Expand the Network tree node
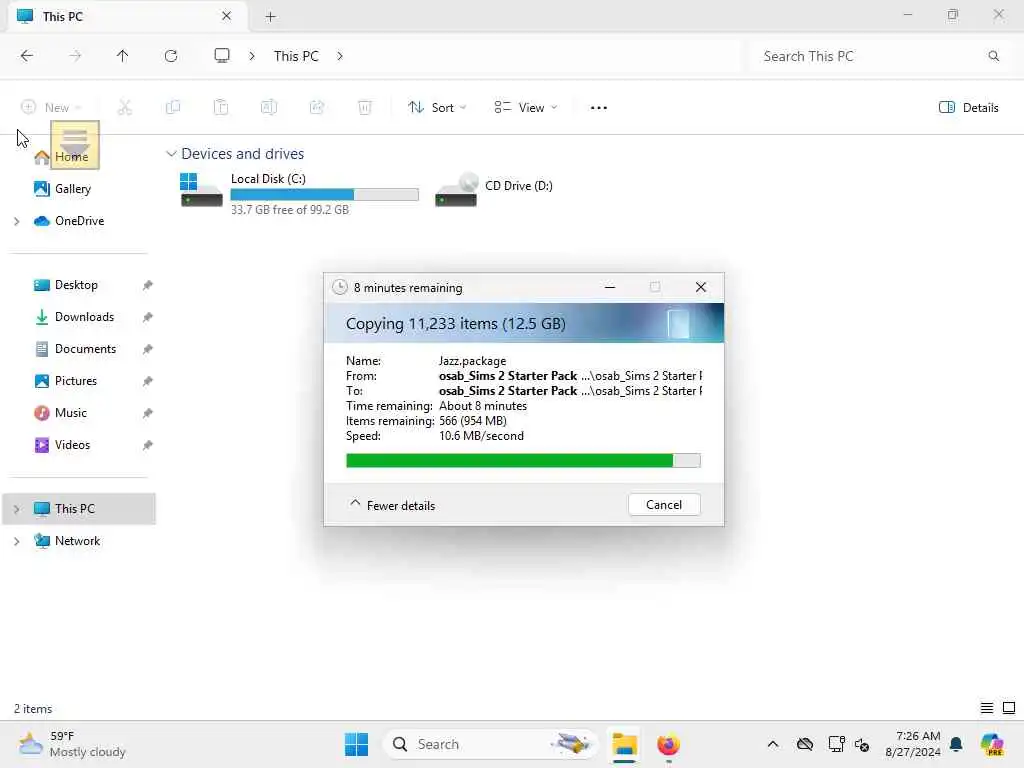 [x=17, y=541]
